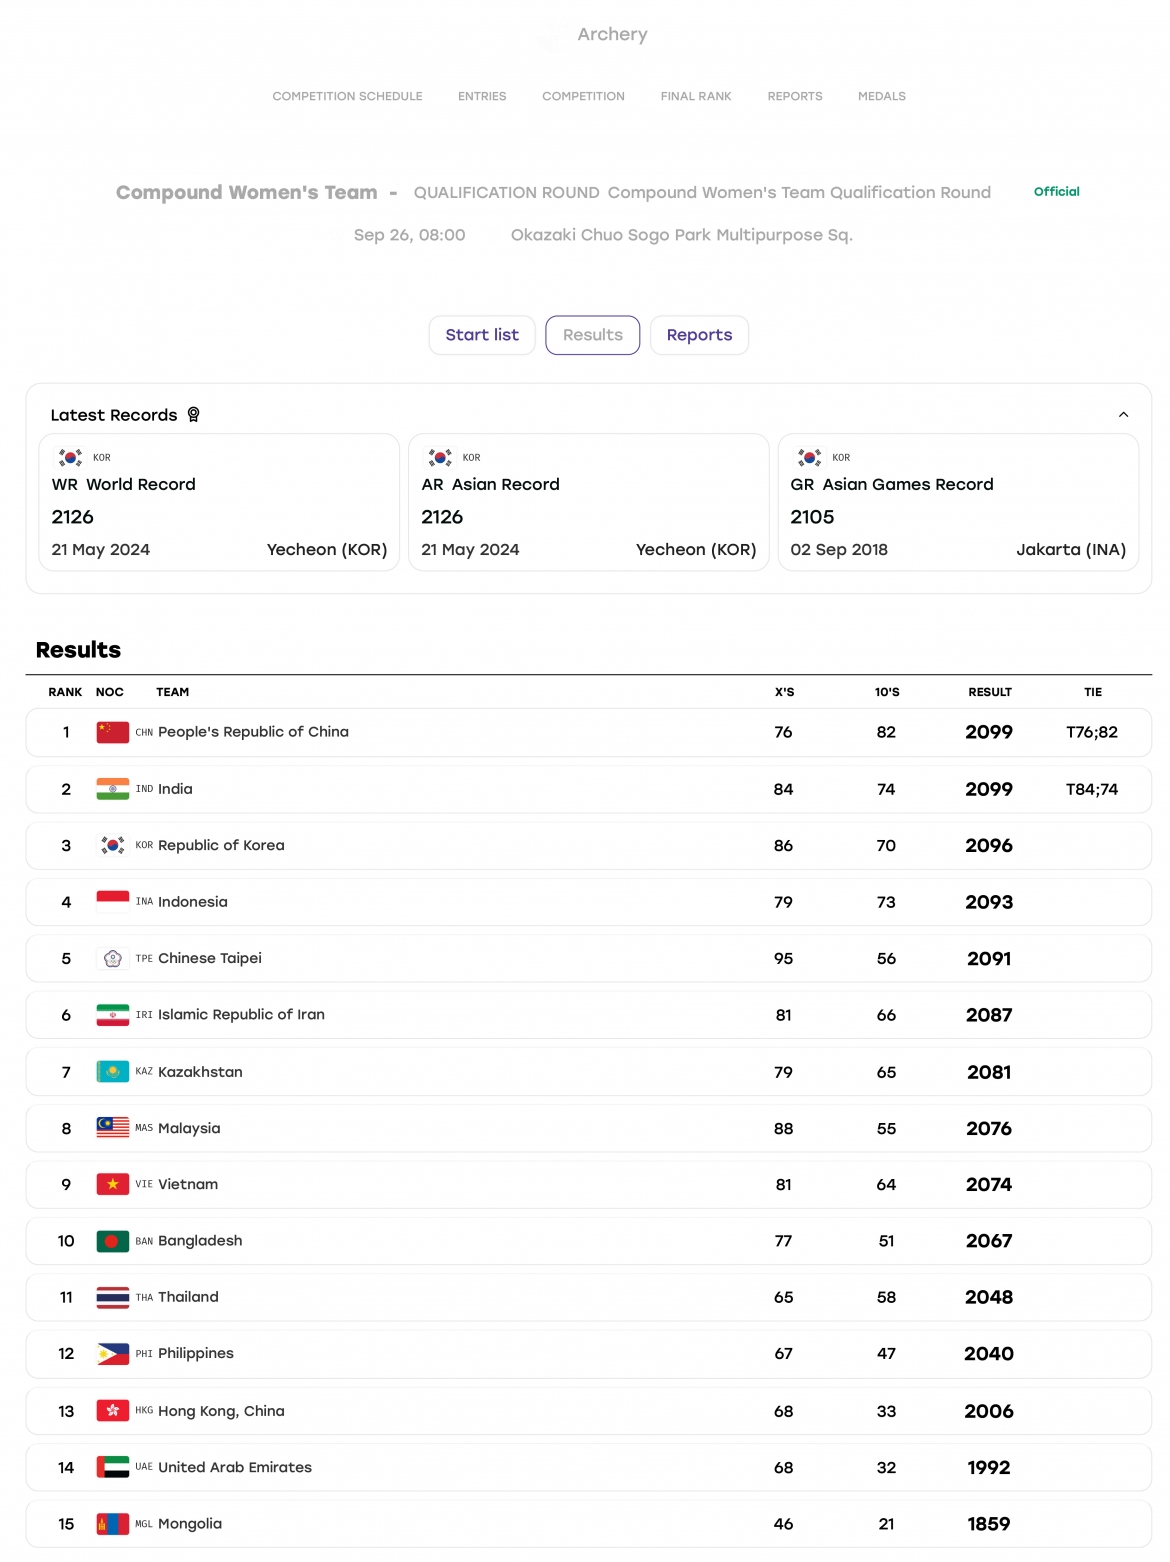Click the China flag in rank 1 row
Screen dimensions: 1170x1562
click(113, 732)
